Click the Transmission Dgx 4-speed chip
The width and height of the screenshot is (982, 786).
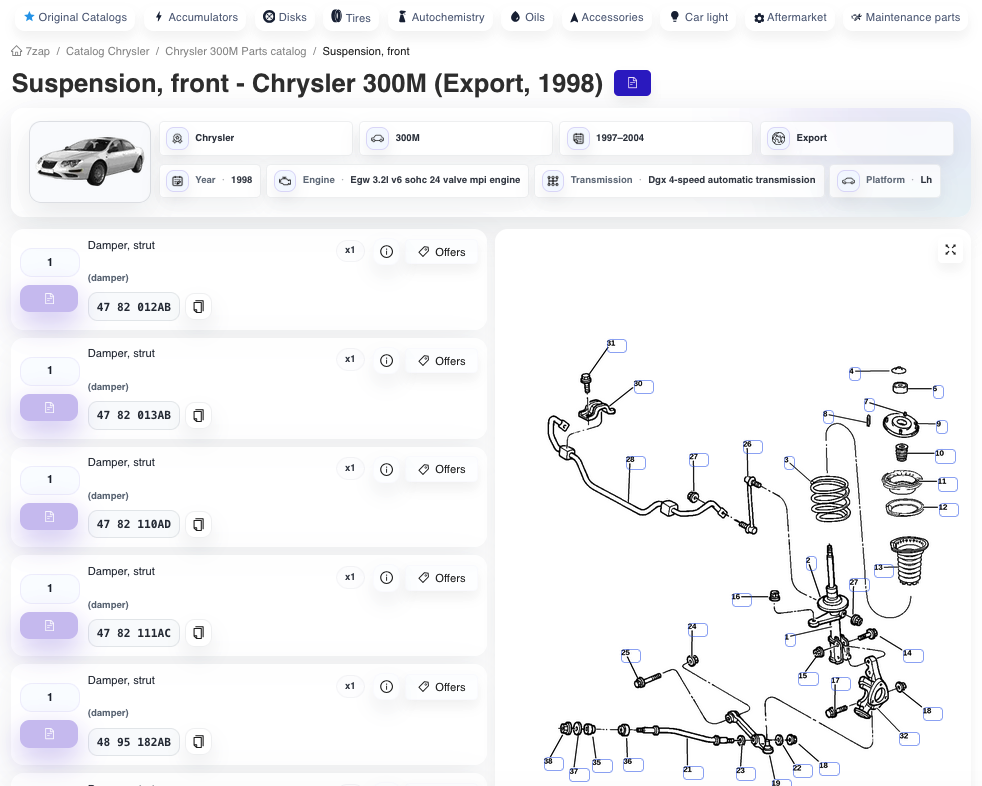[x=680, y=180]
